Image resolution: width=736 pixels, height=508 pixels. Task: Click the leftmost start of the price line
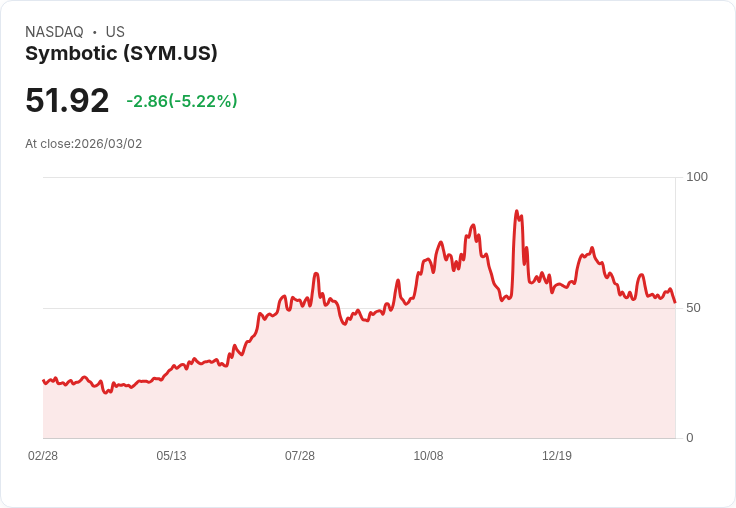click(43, 381)
